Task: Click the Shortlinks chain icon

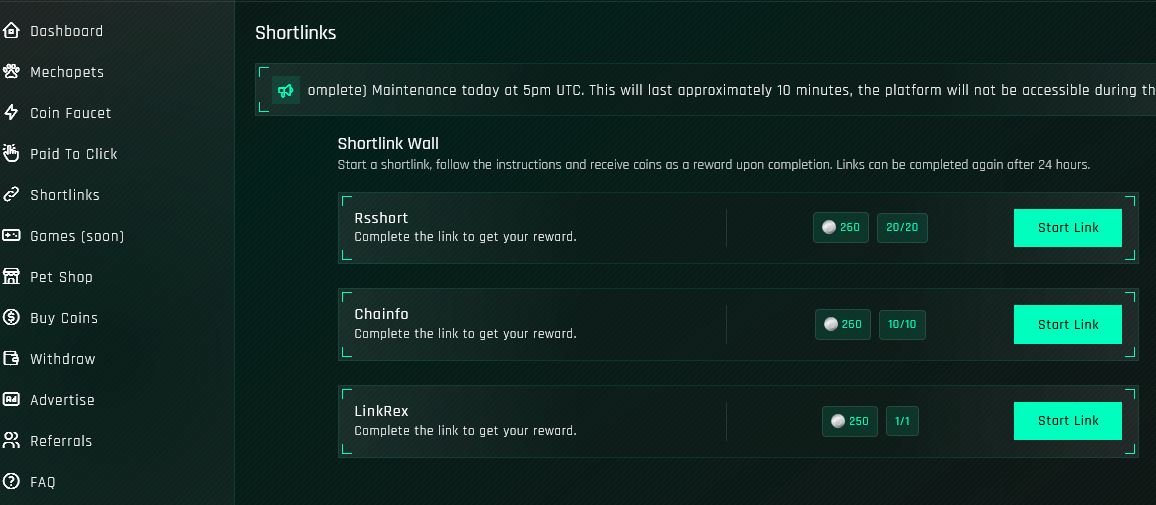Action: click(x=11, y=195)
